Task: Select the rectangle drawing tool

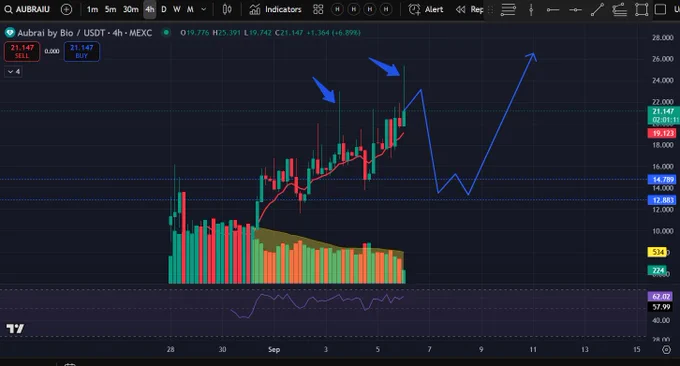Action: coord(641,10)
